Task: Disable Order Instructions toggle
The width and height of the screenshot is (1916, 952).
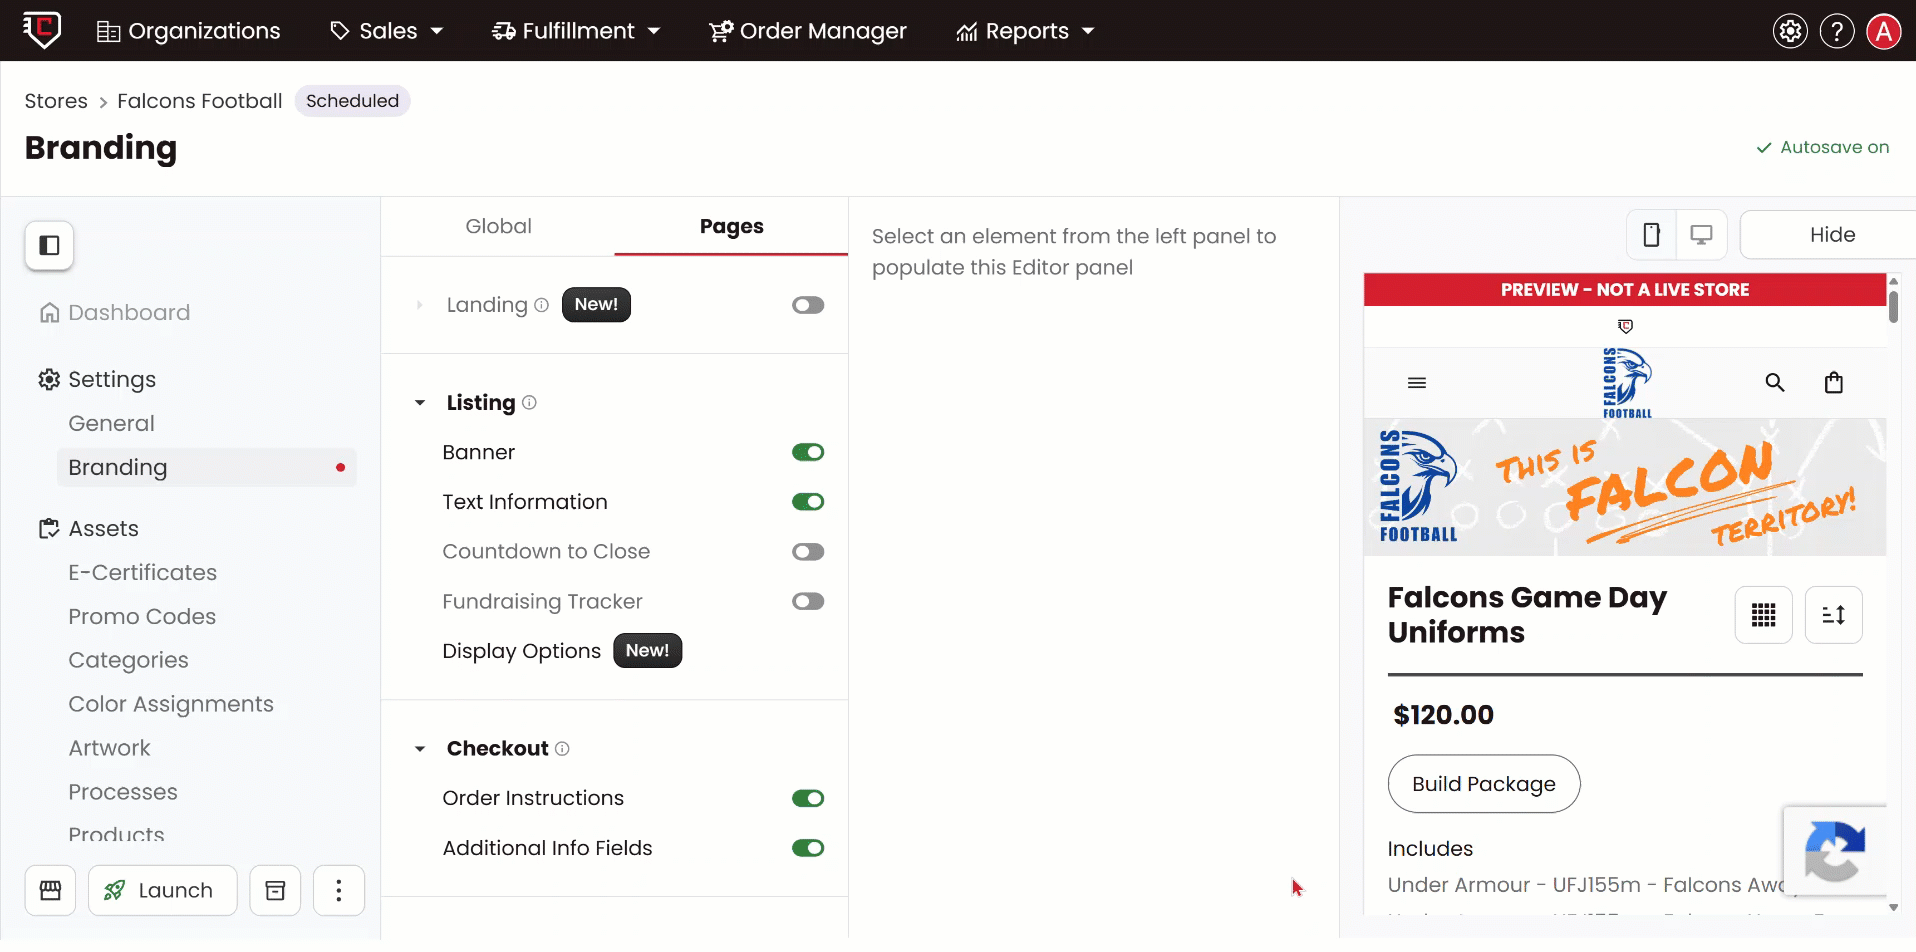Action: pos(808,798)
